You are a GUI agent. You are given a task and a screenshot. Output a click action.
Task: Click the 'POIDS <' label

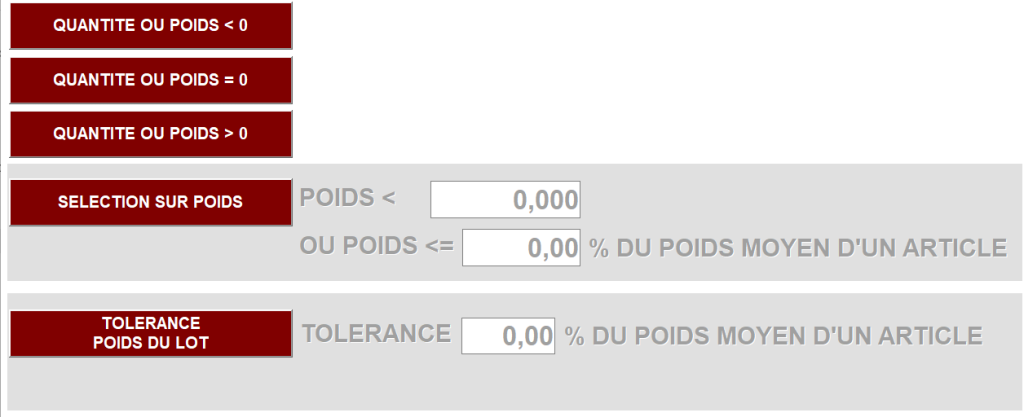point(348,198)
